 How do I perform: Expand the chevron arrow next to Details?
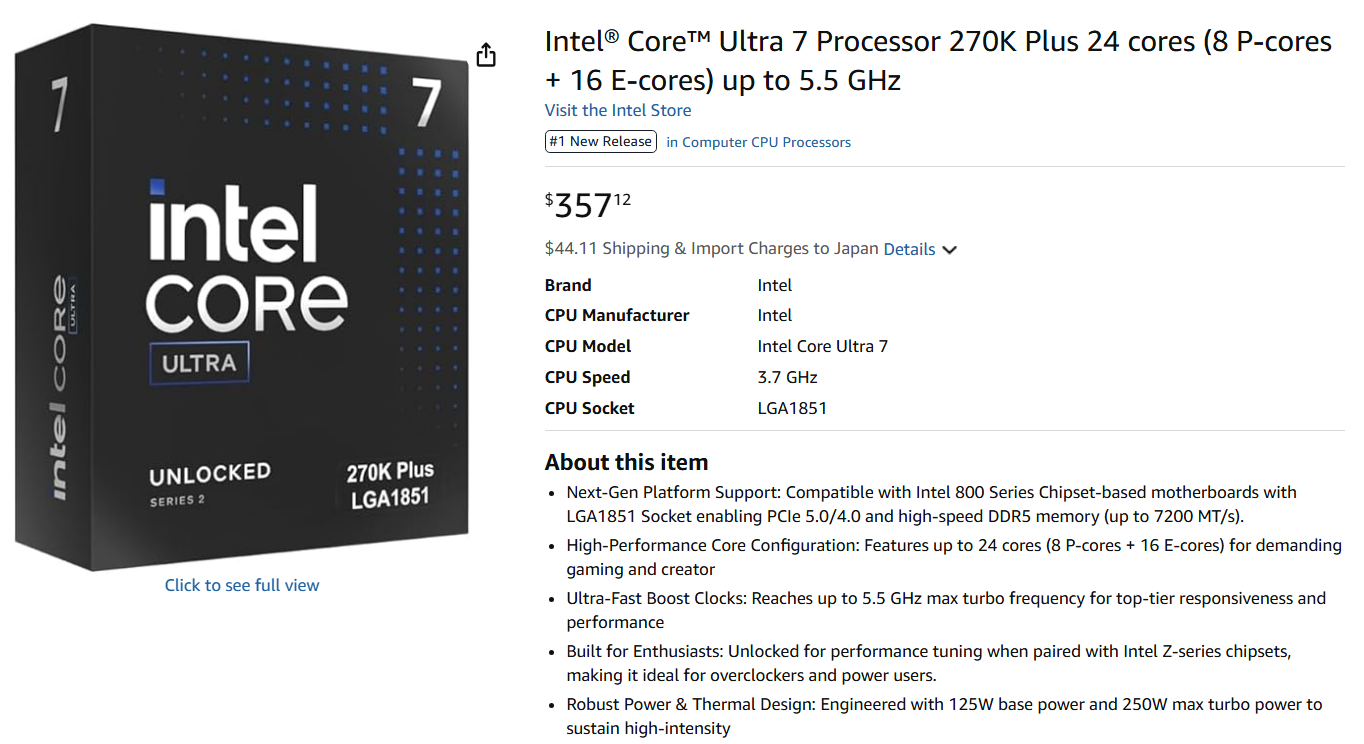pos(949,250)
